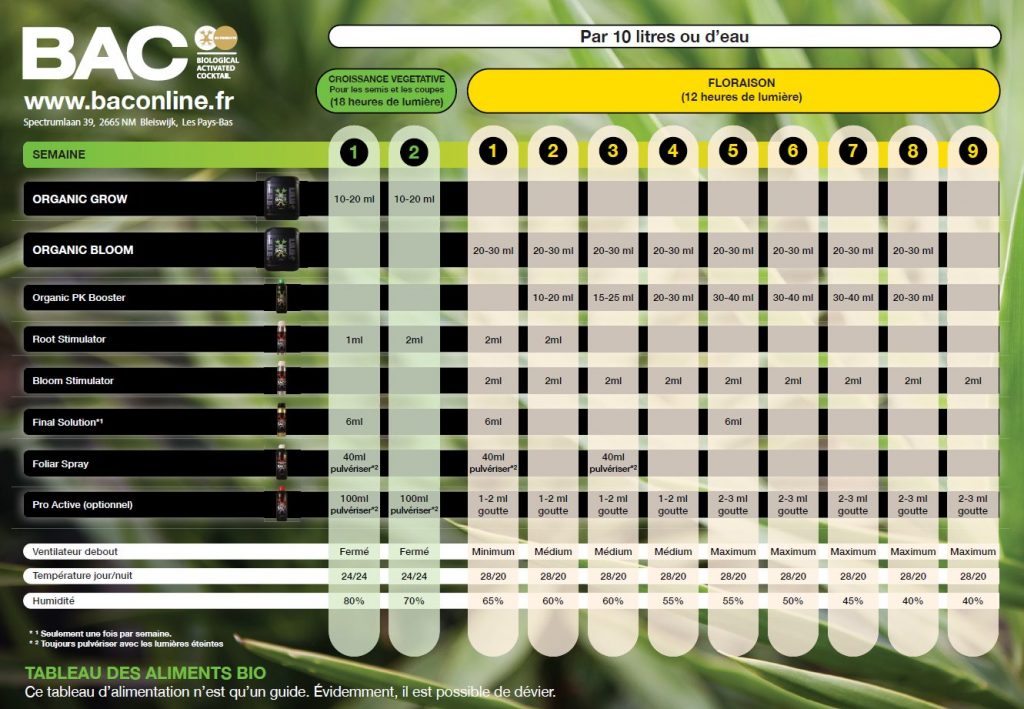Click the Root Stimulator bottle icon

(281, 339)
